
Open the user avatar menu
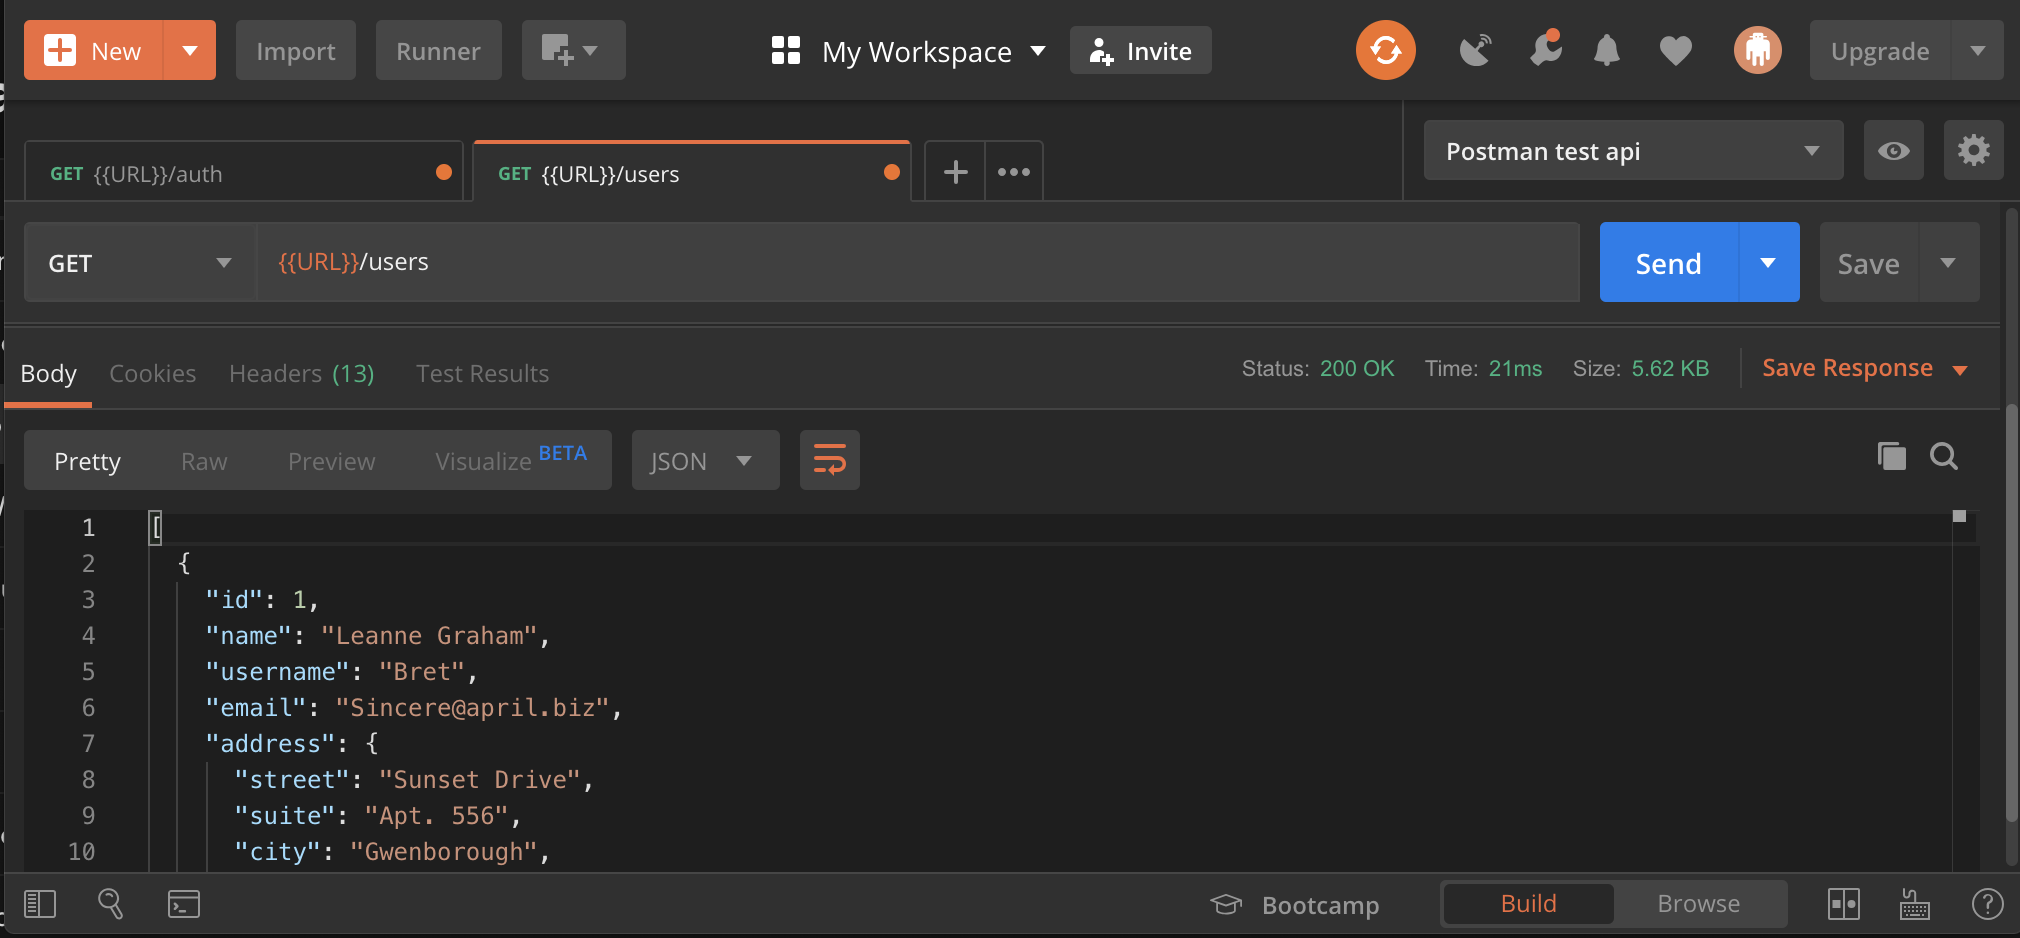click(x=1758, y=50)
